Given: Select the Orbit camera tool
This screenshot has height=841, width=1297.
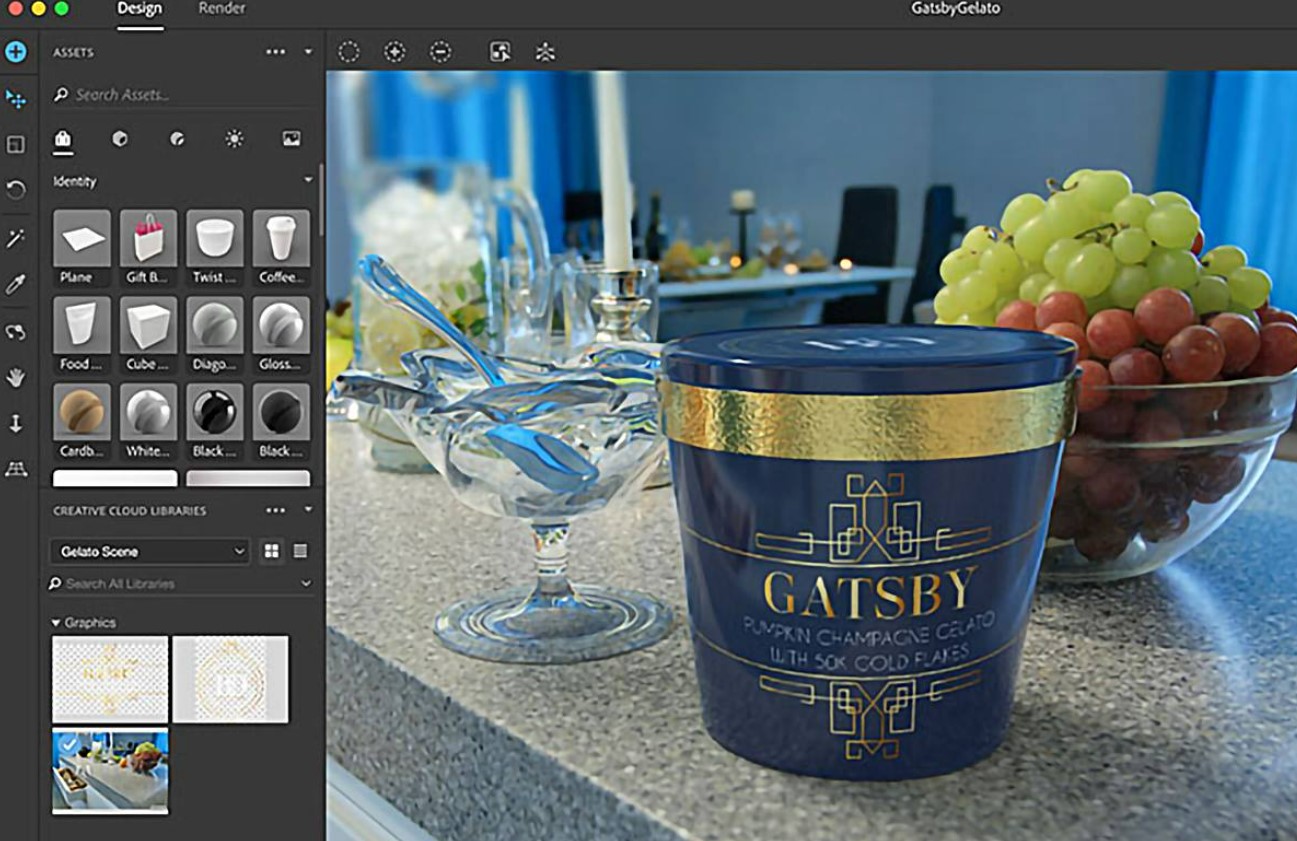Looking at the screenshot, I should coord(16,331).
